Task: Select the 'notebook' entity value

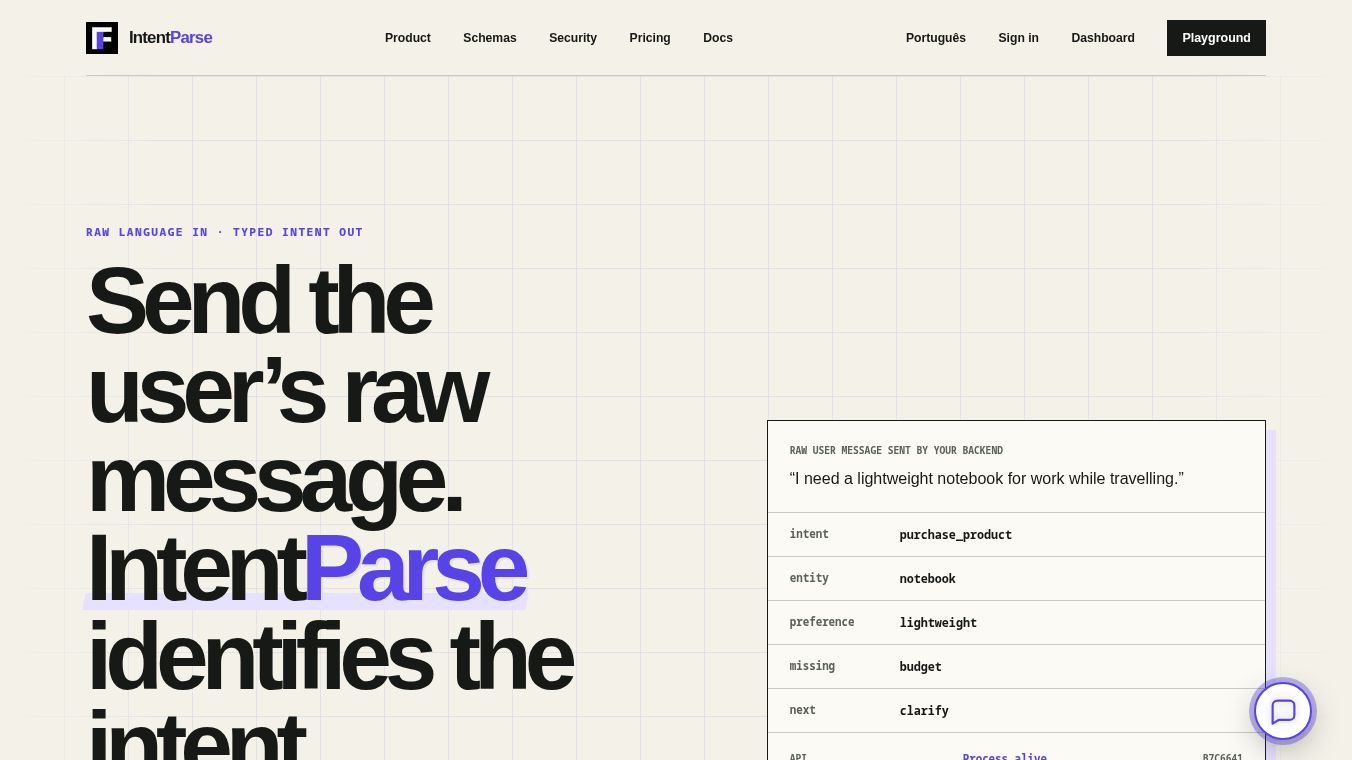Action: point(927,579)
